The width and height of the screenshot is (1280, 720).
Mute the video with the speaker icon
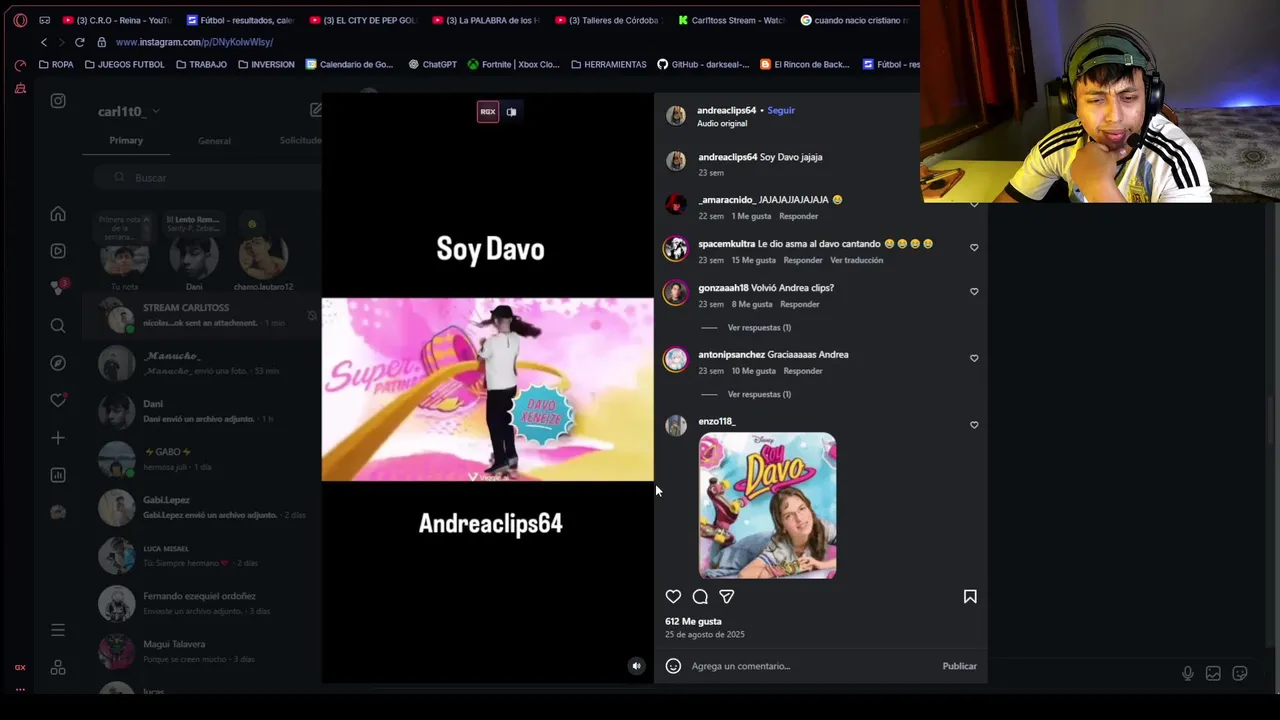pos(636,666)
